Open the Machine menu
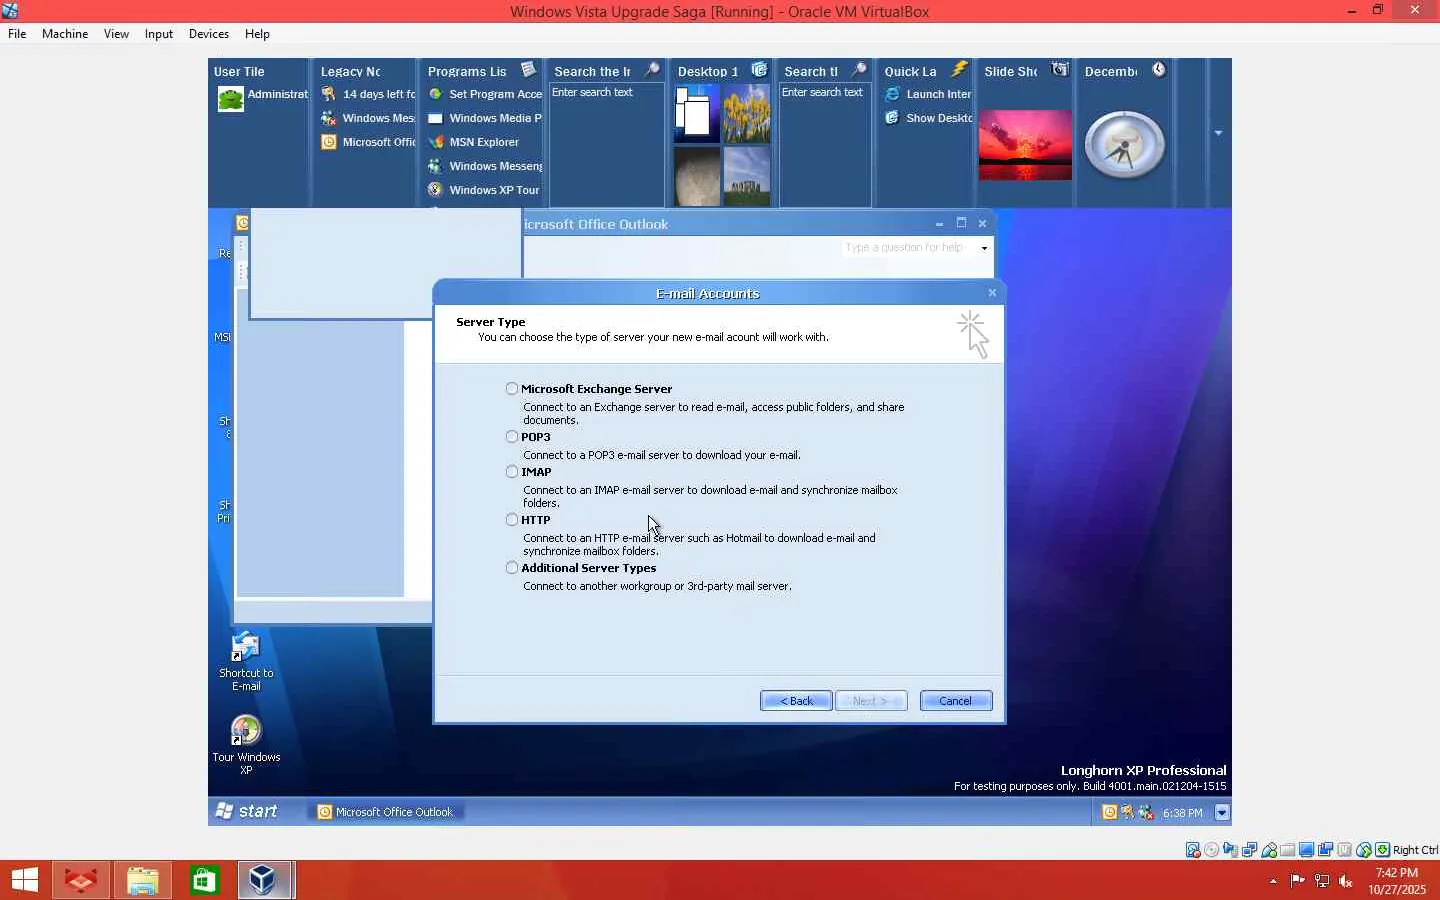Screen dimensions: 1440x900 pos(65,34)
